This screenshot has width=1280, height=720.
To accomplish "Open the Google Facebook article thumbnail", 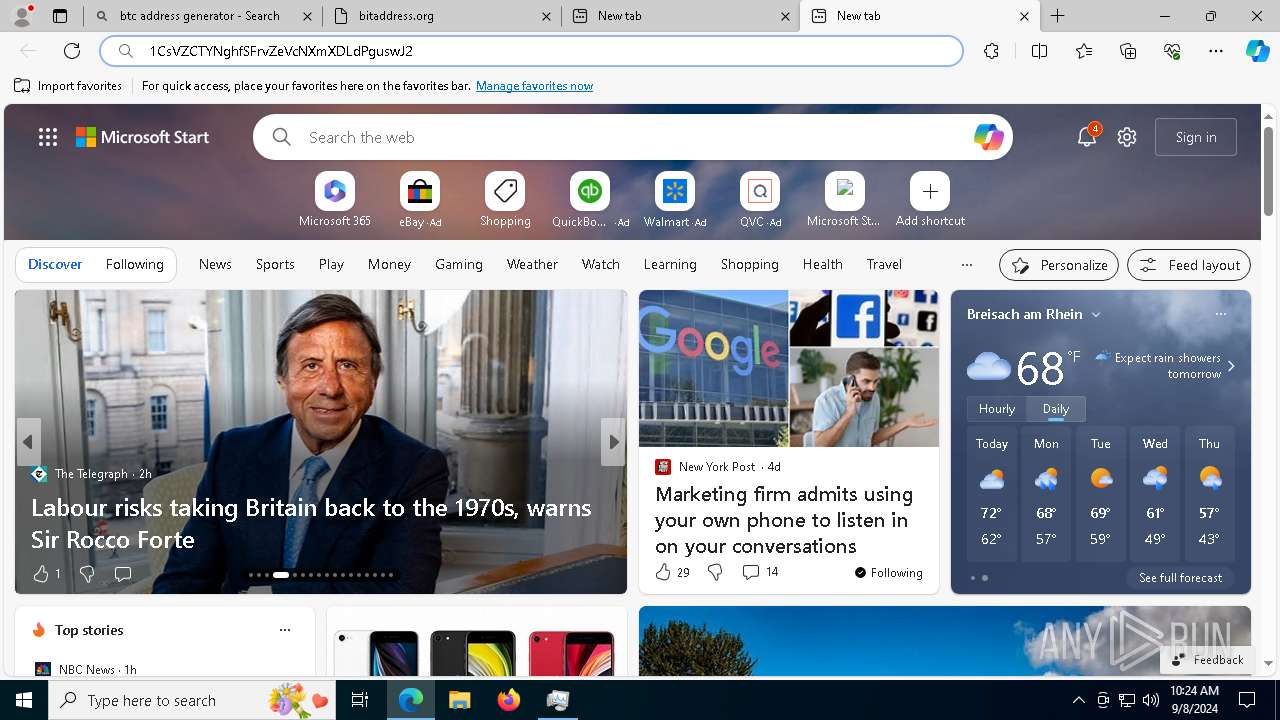I will point(789,368).
